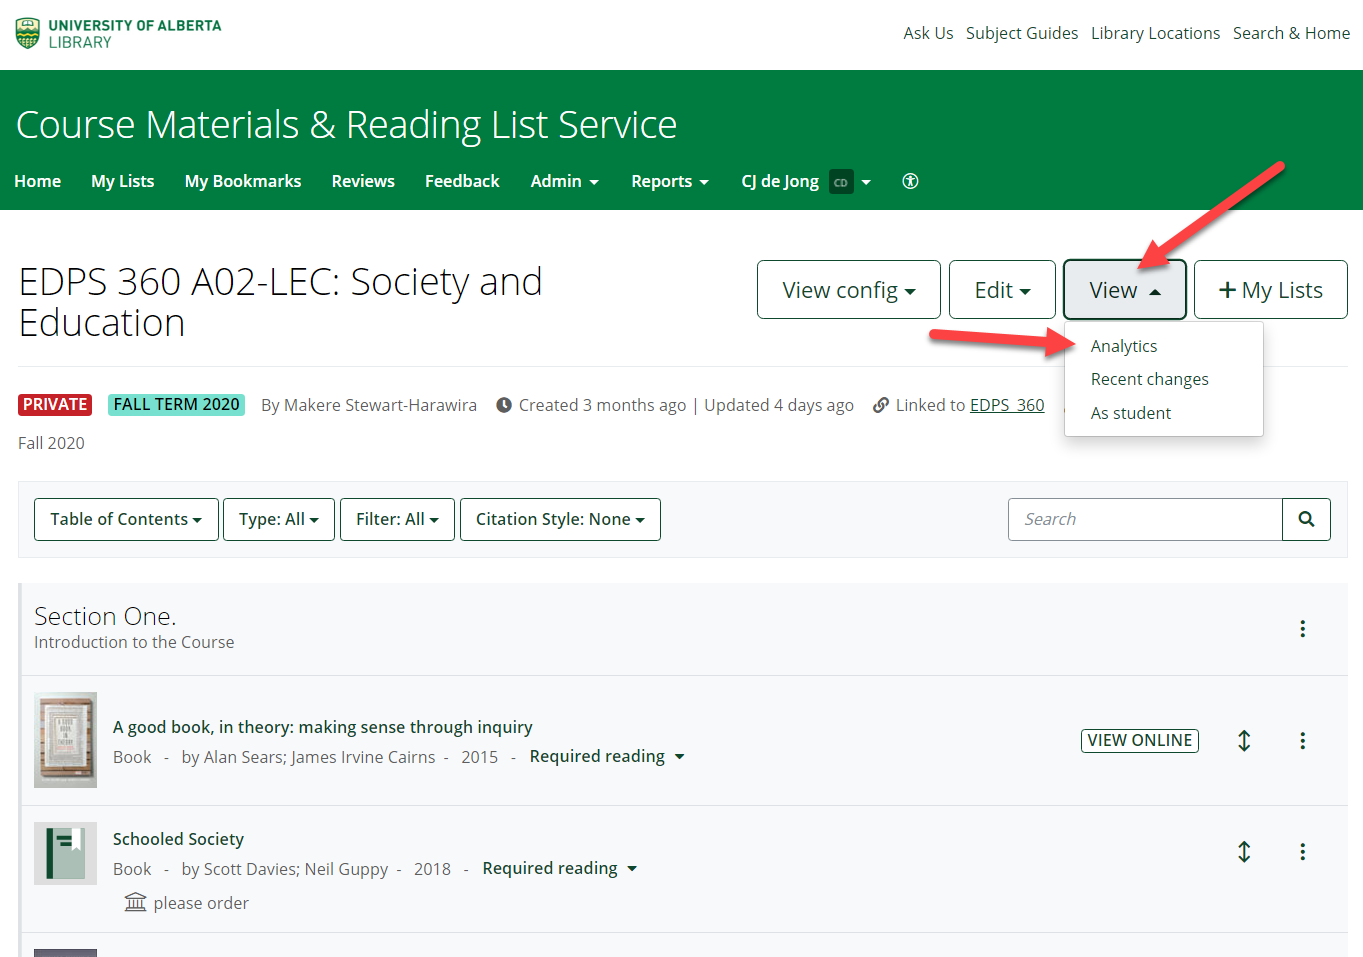1363x957 pixels.
Task: Click the Introduction to the Course subtitle
Action: 134,642
